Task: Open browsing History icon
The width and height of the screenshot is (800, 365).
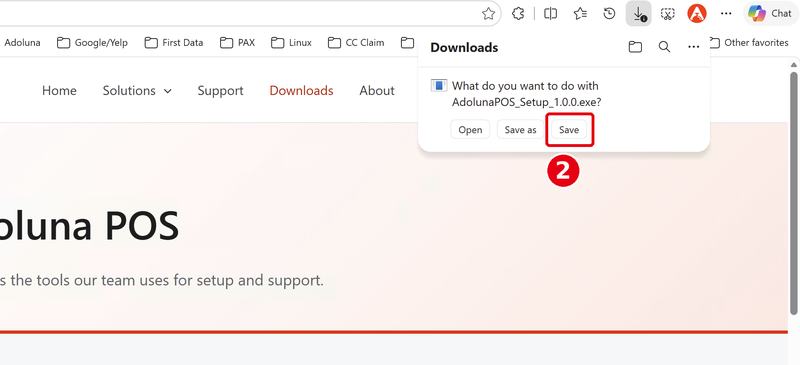Action: [x=609, y=14]
